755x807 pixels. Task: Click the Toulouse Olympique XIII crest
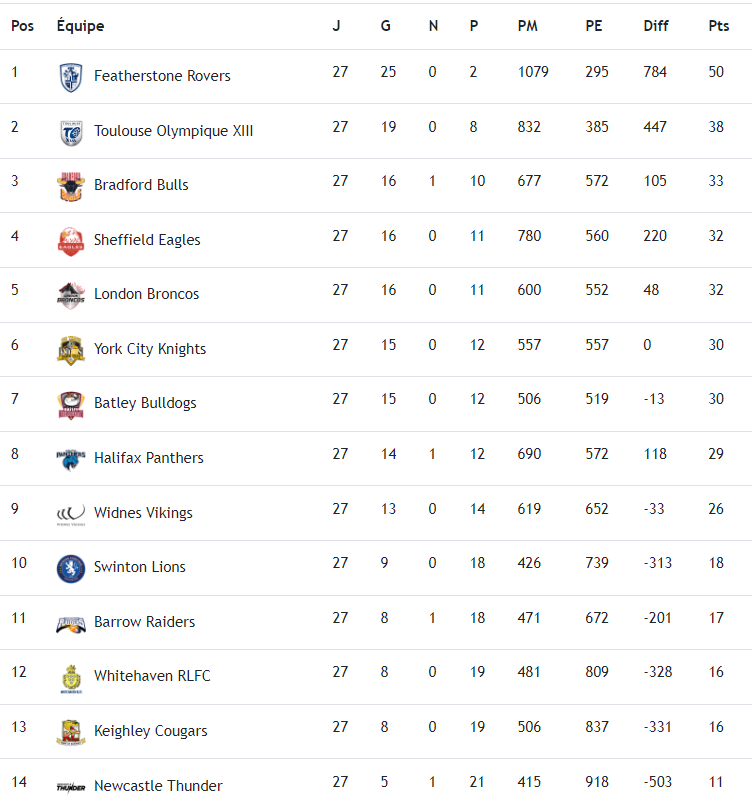pyautogui.click(x=70, y=131)
